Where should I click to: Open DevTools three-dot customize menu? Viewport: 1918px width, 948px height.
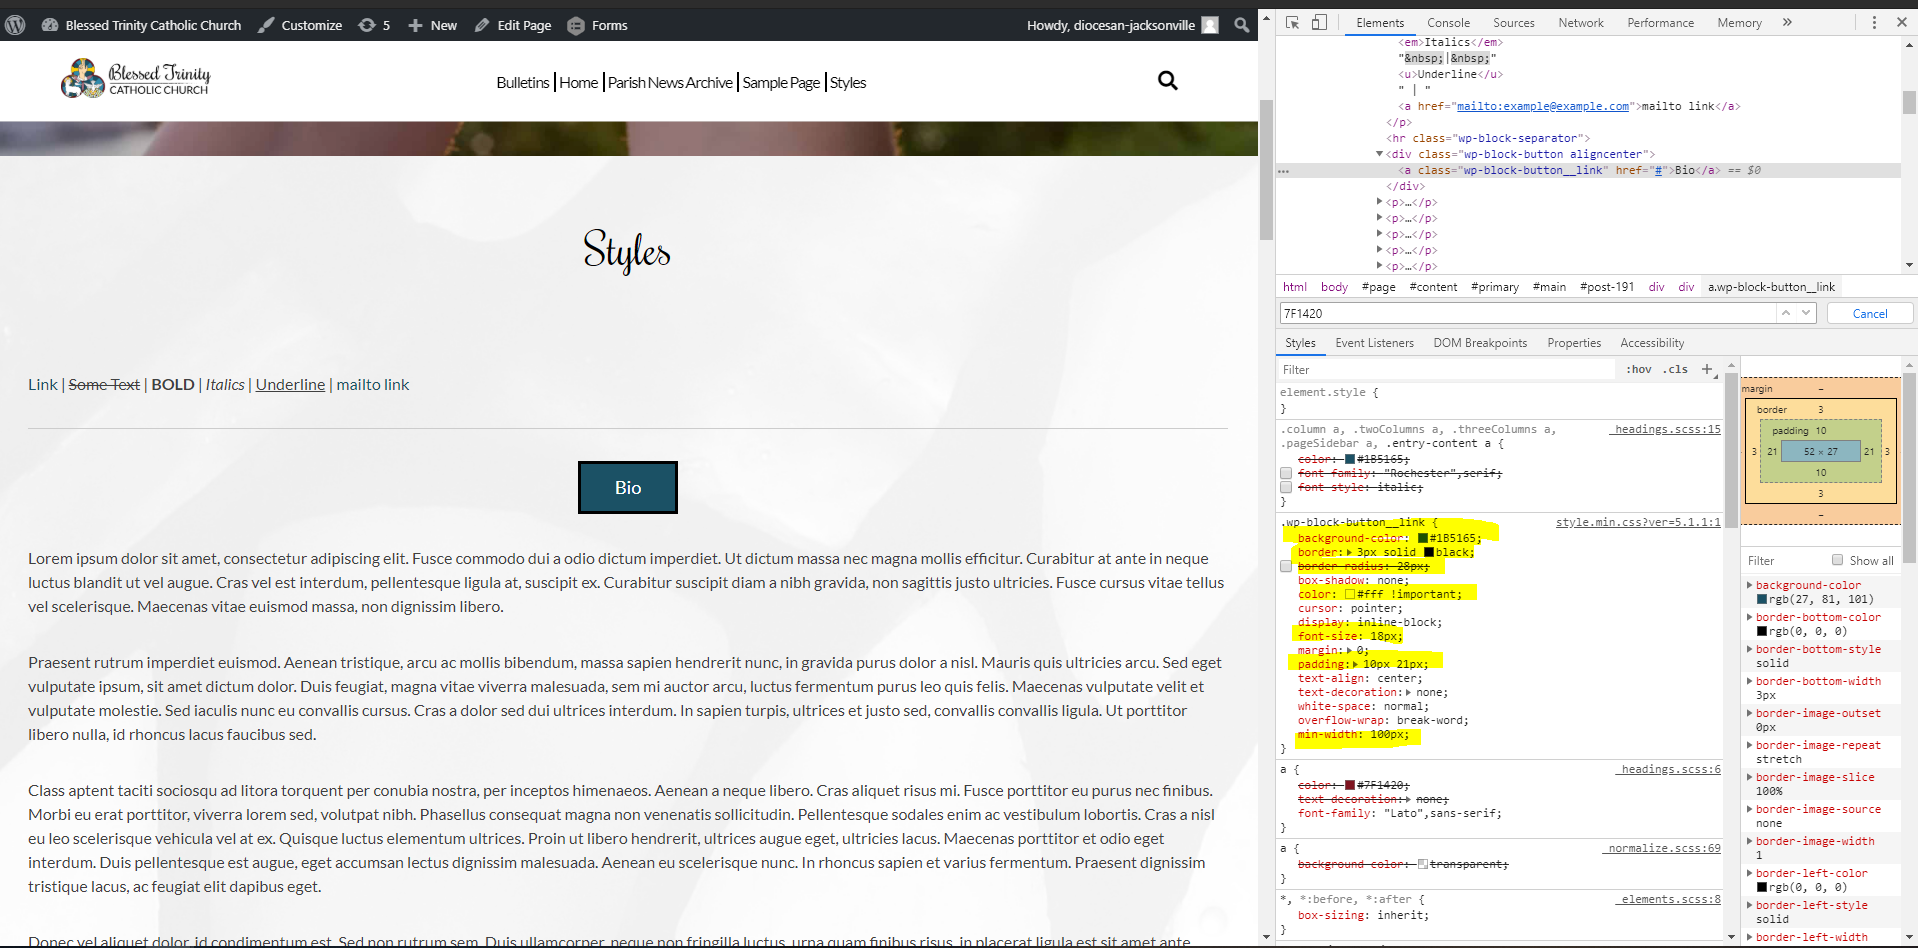(x=1874, y=22)
